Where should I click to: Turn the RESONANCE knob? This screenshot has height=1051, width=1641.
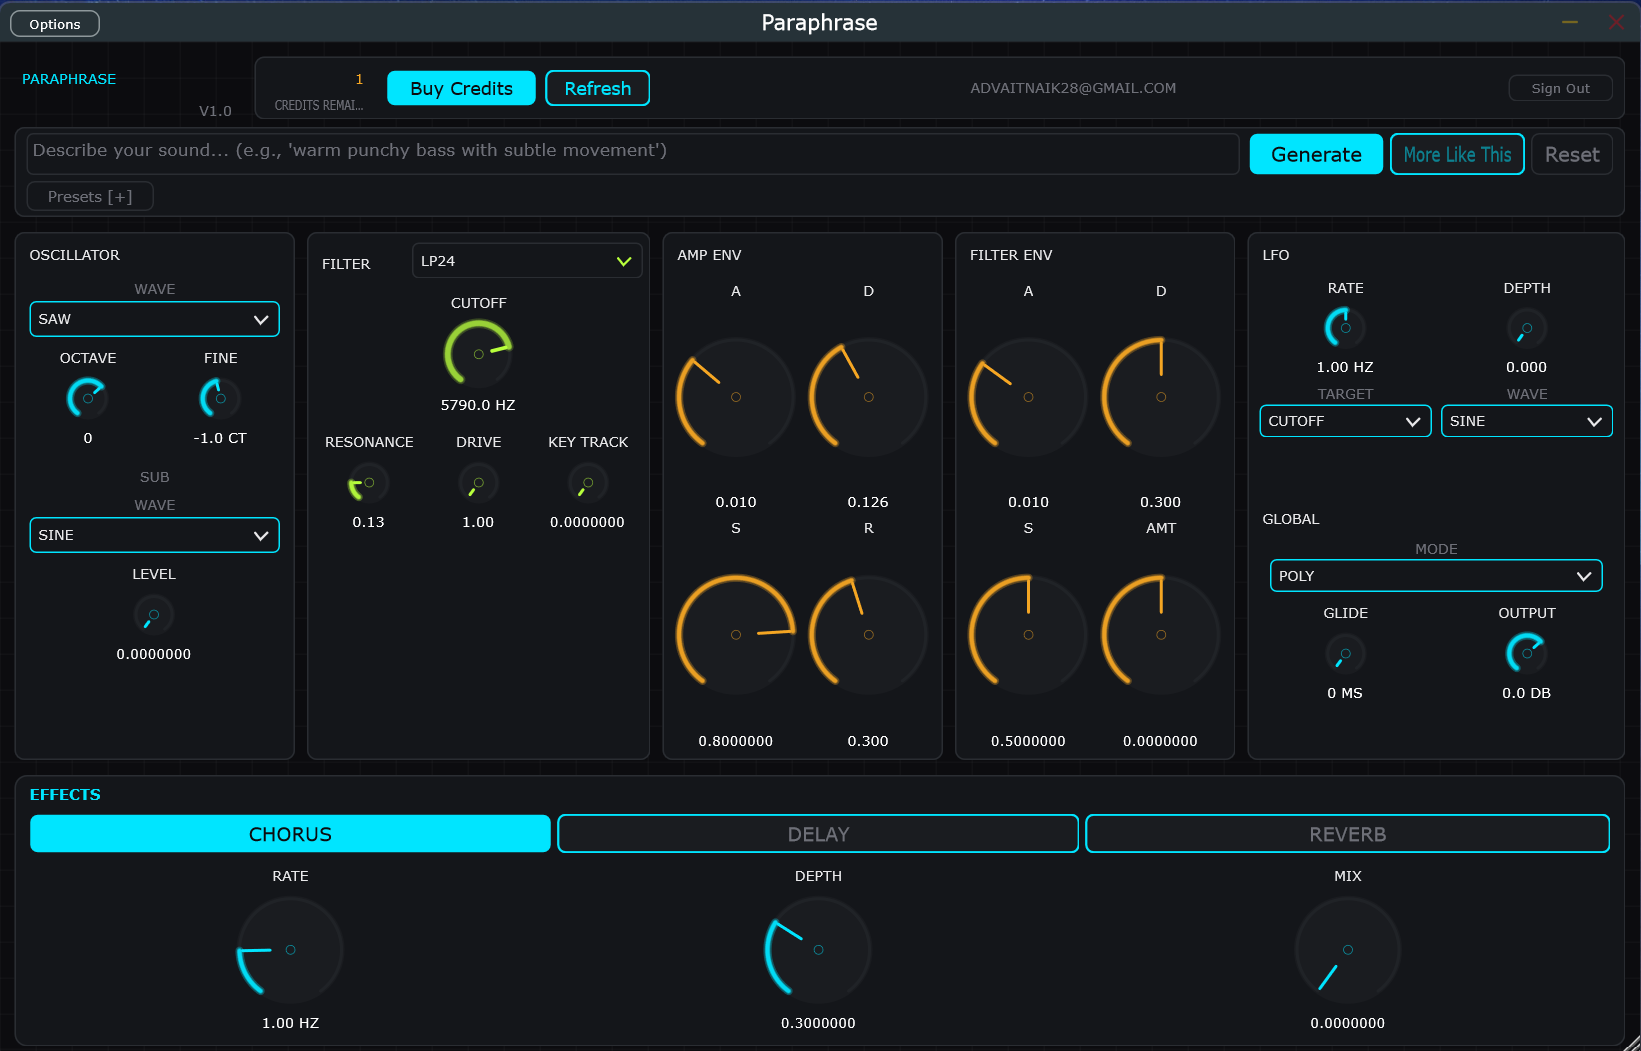368,481
